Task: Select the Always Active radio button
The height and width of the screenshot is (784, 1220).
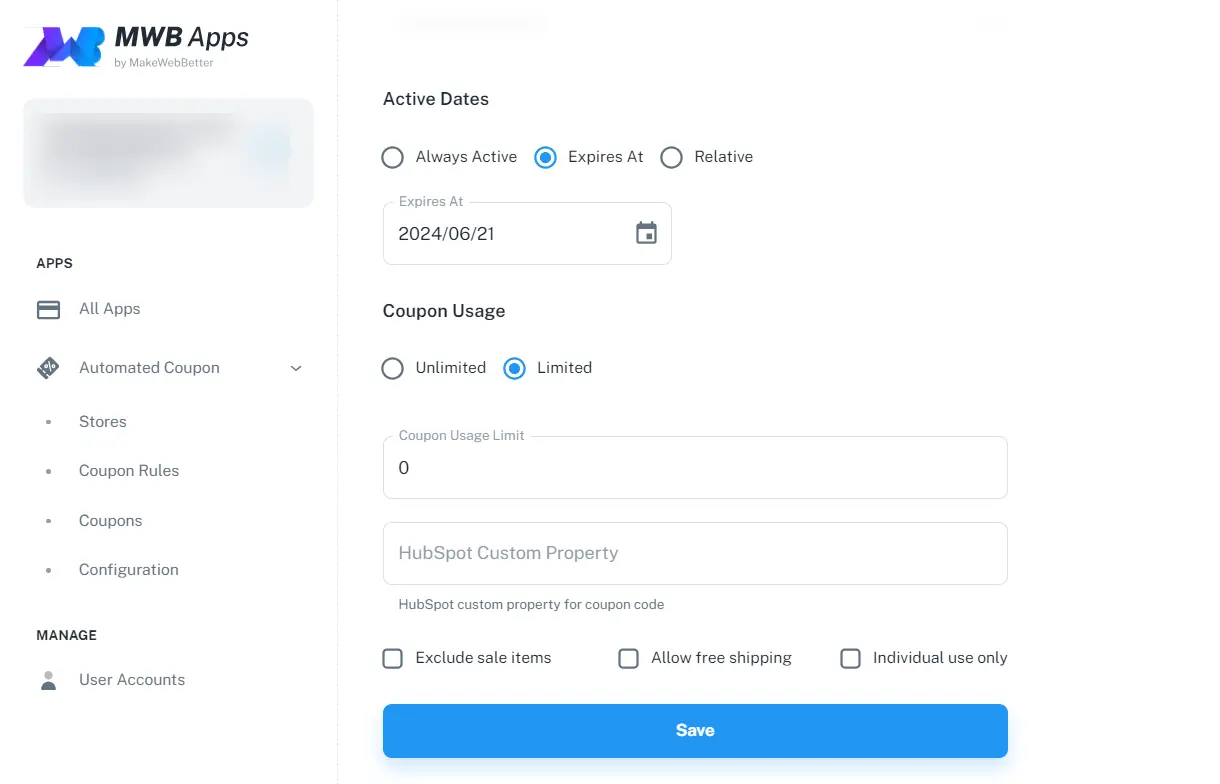Action: pos(393,157)
